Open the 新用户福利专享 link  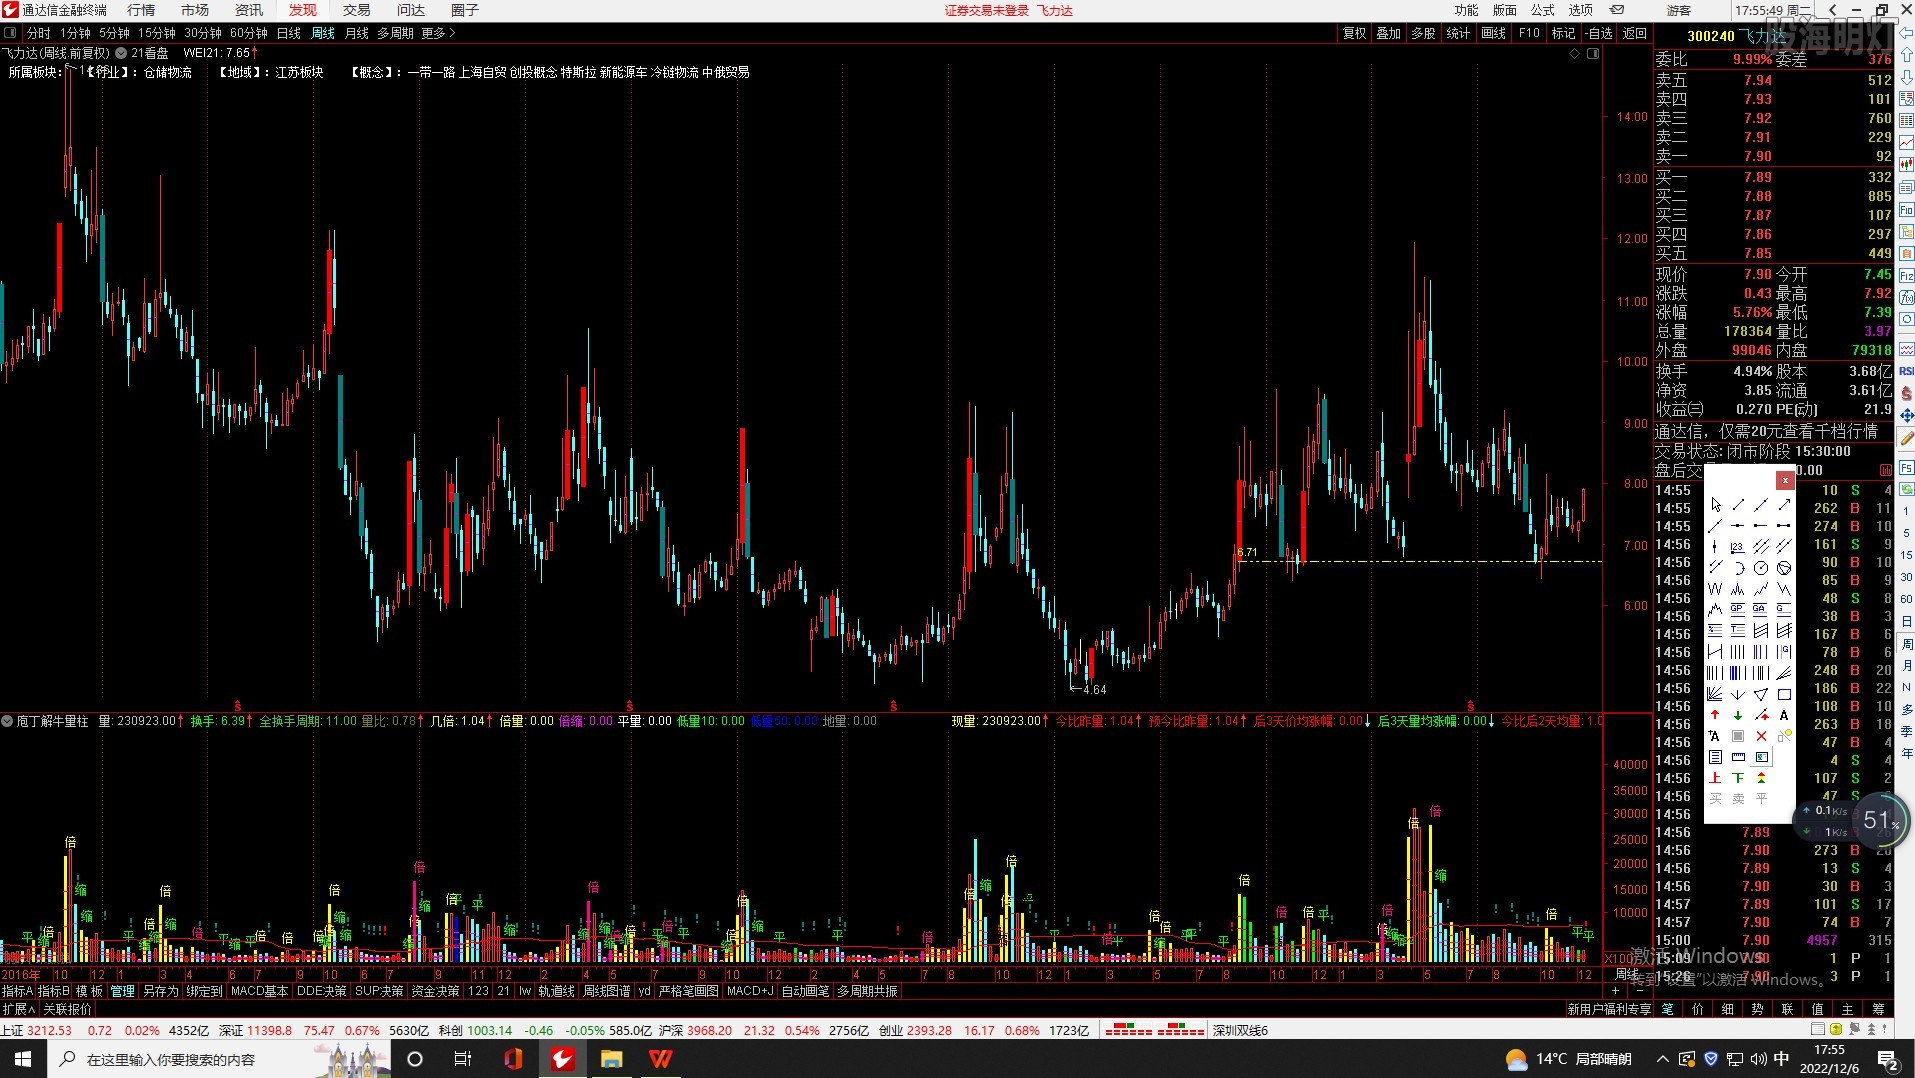click(1608, 1009)
